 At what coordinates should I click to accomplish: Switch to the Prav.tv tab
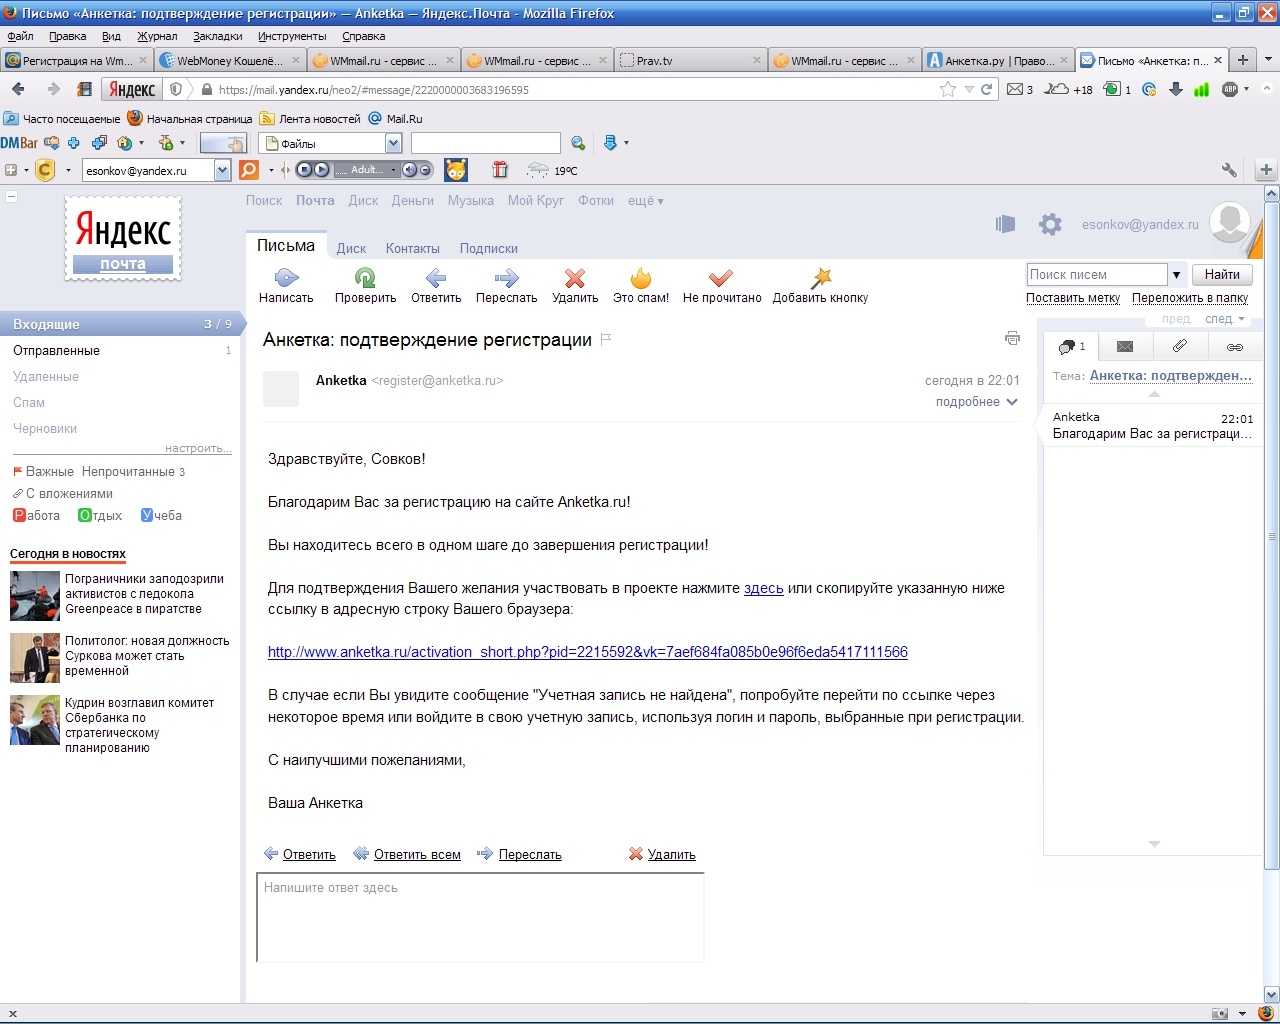690,60
